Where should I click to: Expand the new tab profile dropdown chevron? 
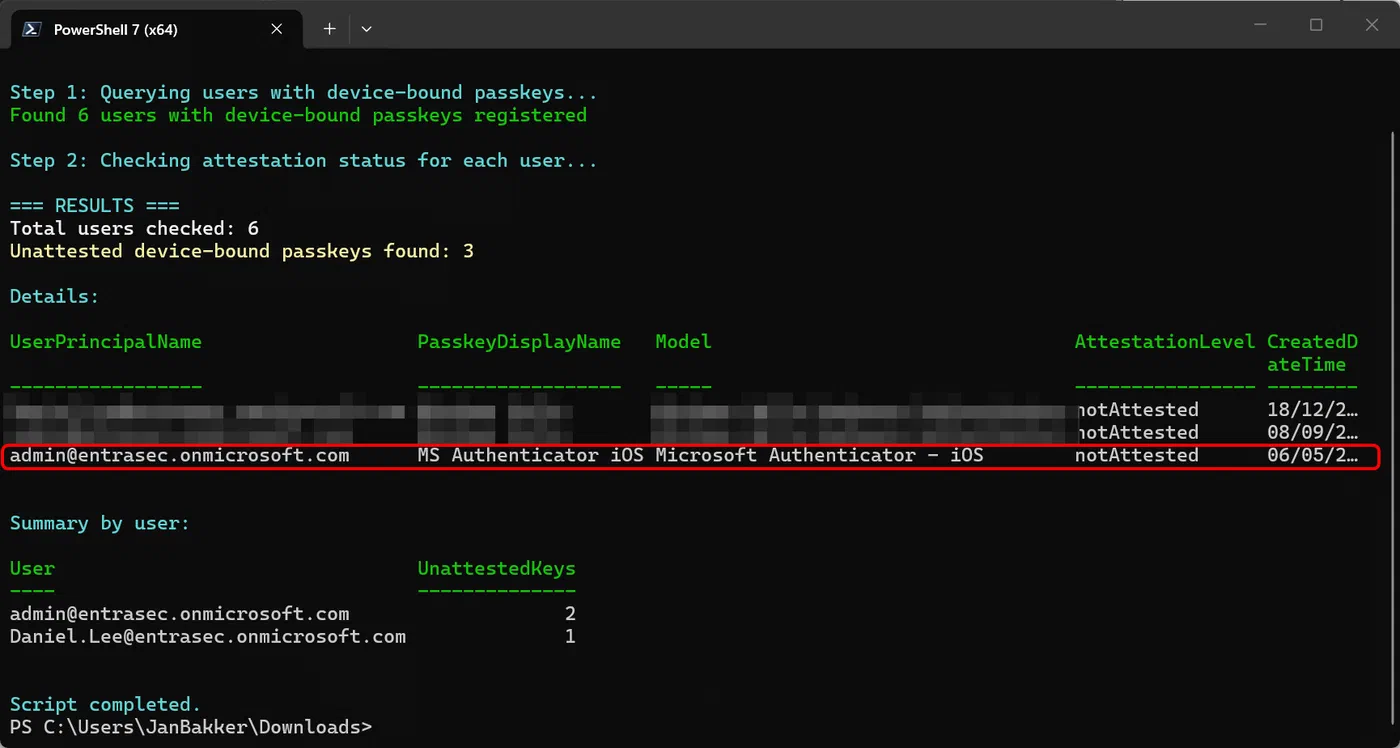(366, 29)
